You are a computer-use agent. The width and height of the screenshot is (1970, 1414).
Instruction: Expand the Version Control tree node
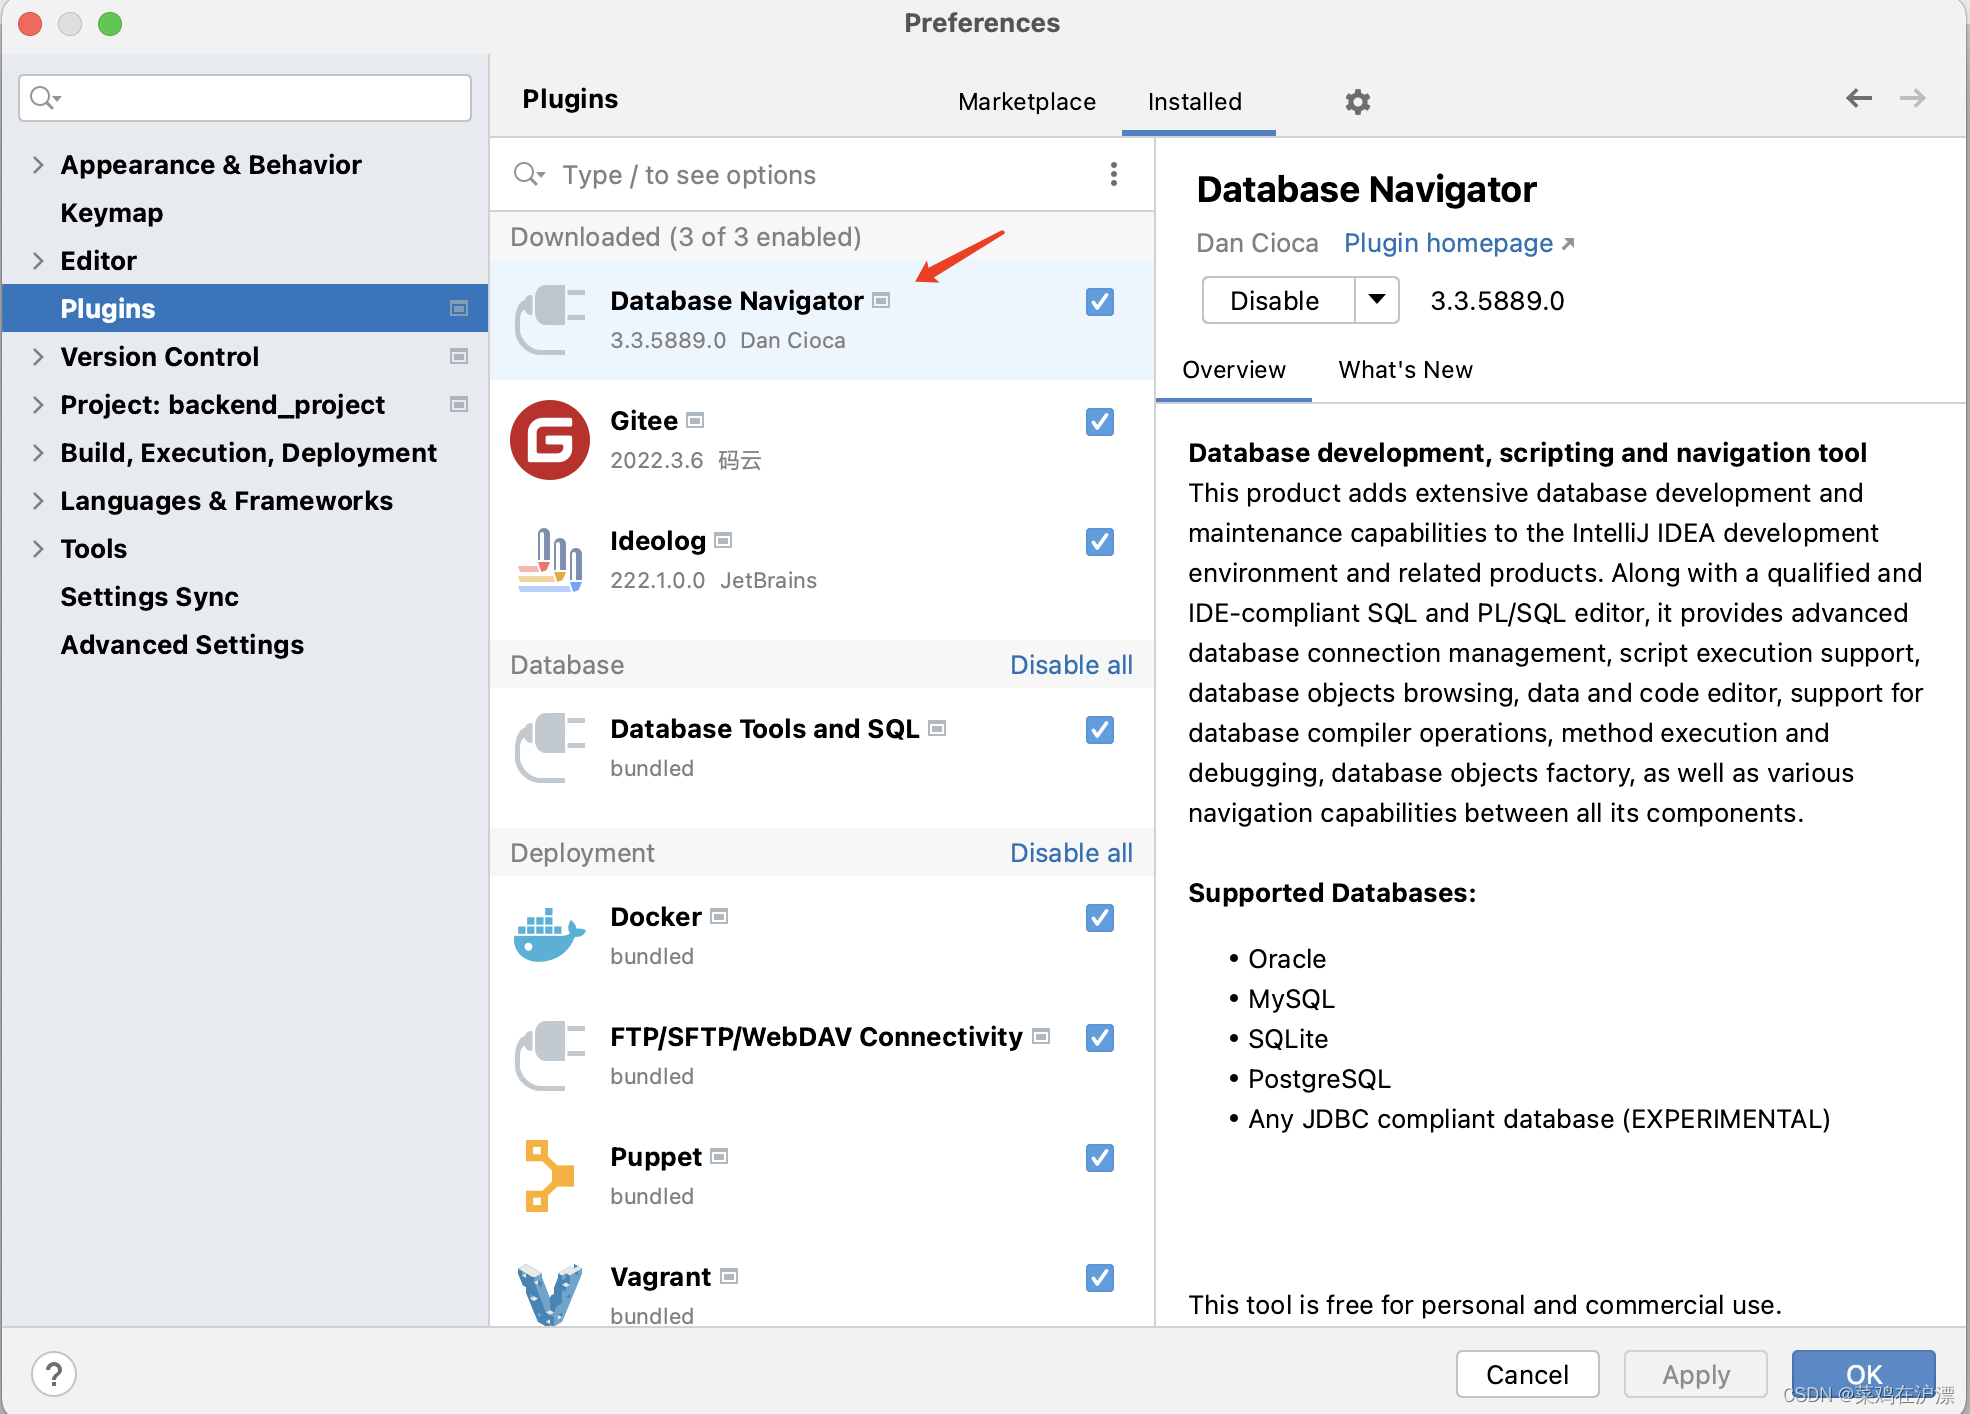coord(38,357)
